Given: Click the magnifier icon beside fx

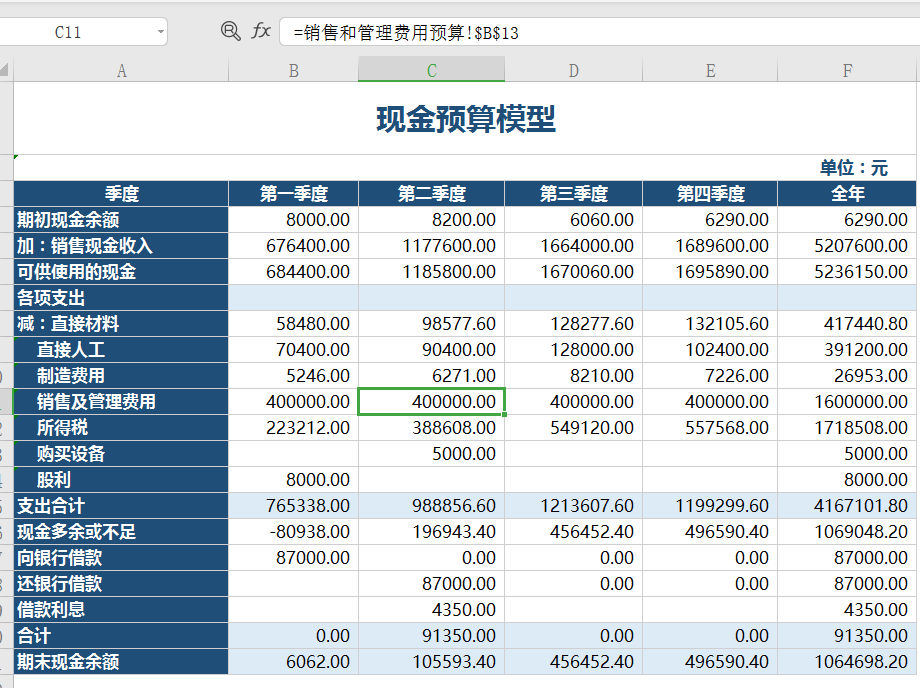Looking at the screenshot, I should click(x=230, y=32).
